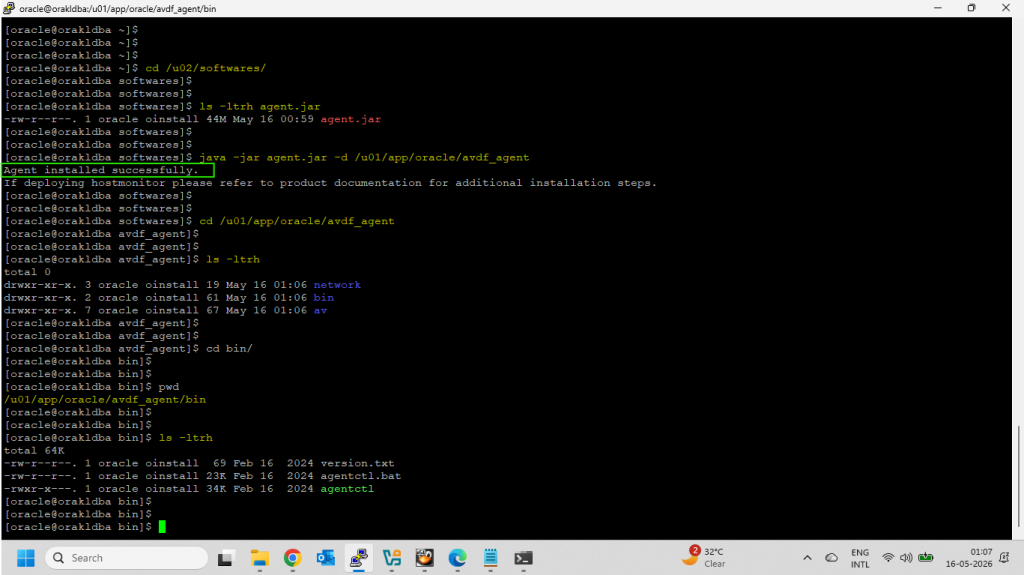Click 'Agent installed successfully.' message
This screenshot has width=1024, height=575.
point(101,170)
